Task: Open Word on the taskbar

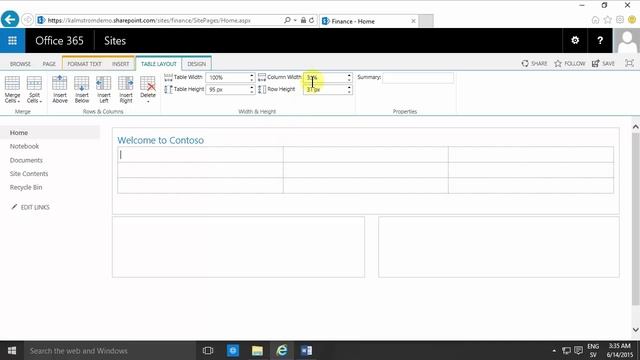Action: 306,351
